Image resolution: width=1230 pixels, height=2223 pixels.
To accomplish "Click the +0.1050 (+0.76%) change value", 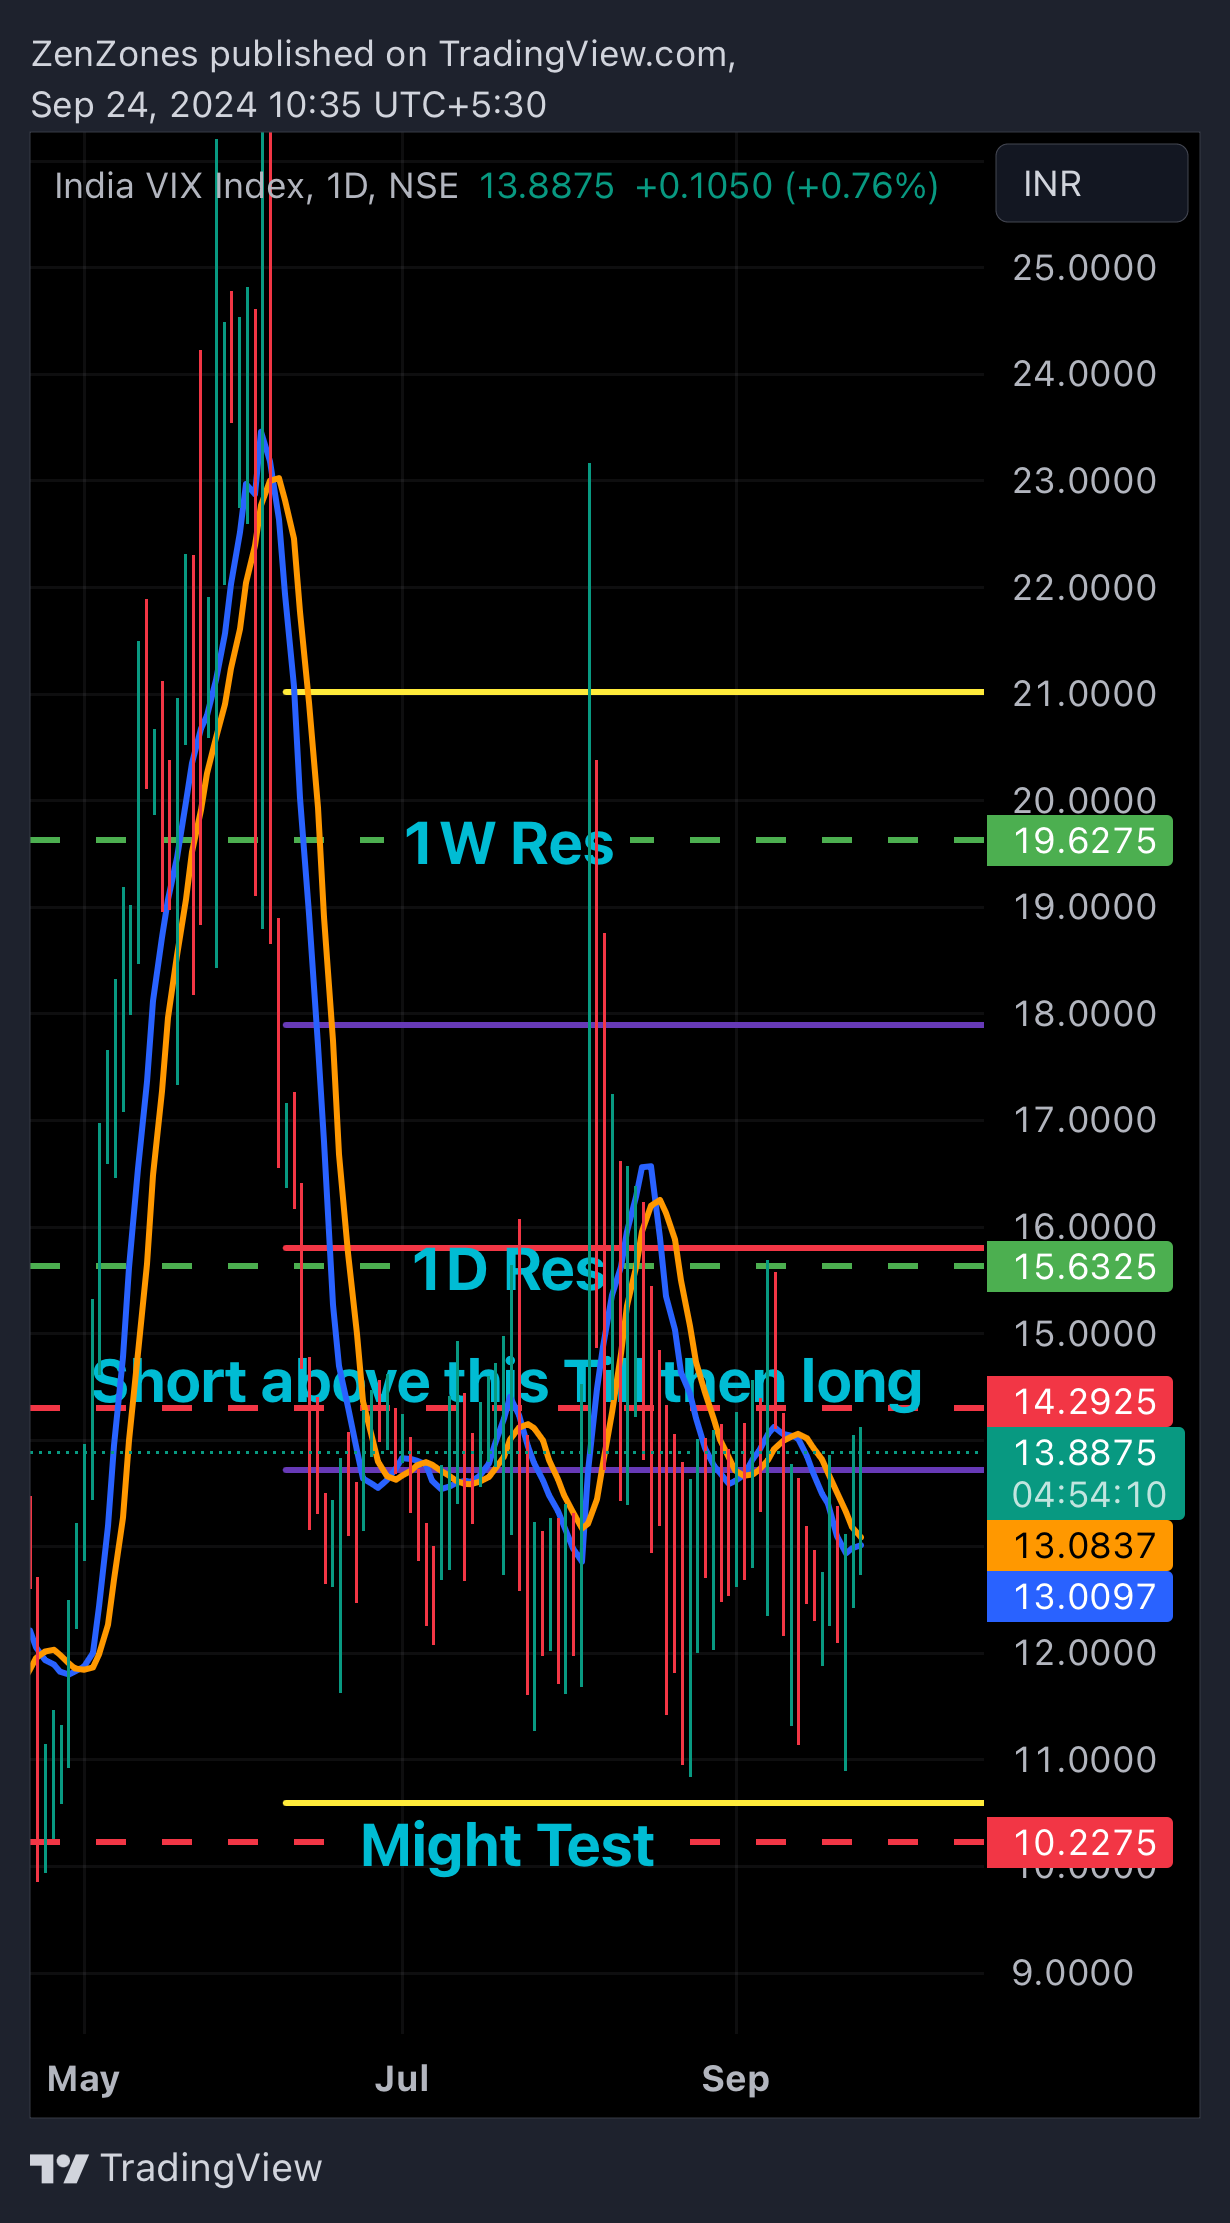I will pyautogui.click(x=787, y=186).
